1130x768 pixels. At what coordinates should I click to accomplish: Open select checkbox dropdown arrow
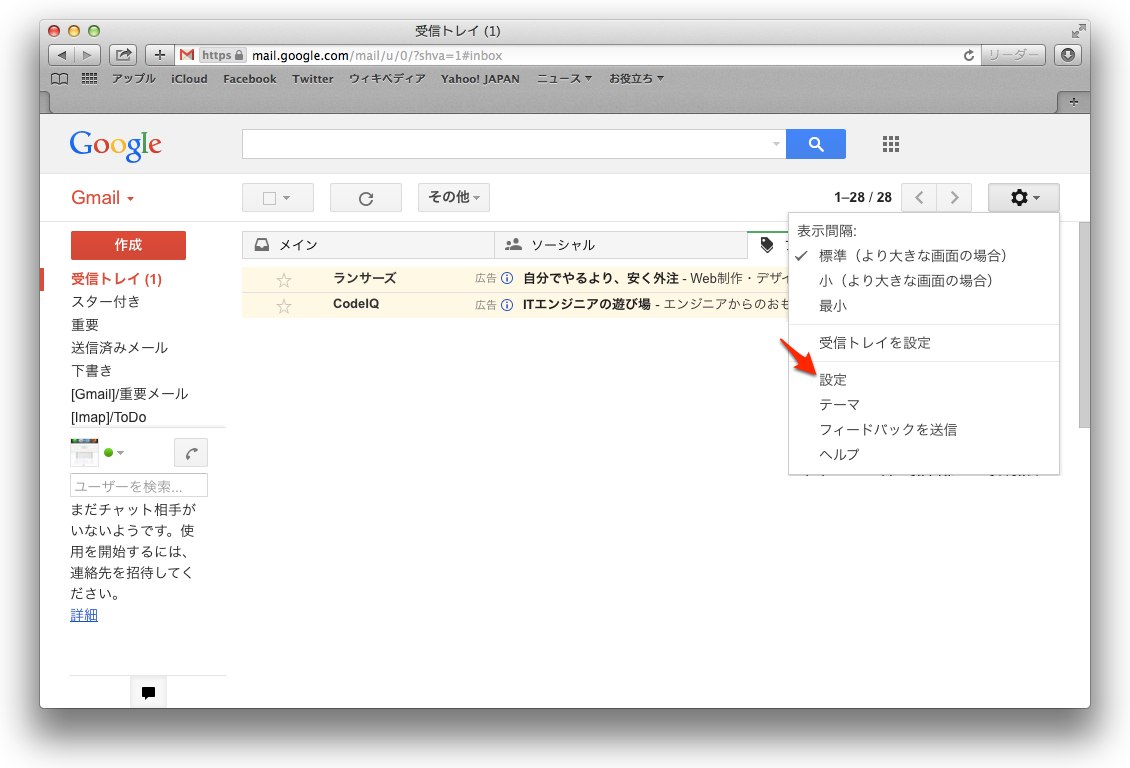287,198
